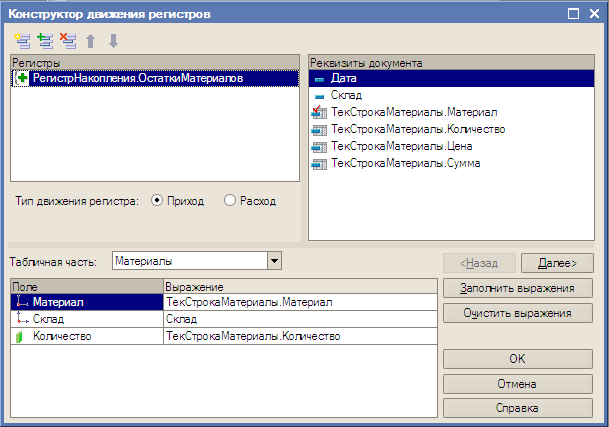
Task: Click the Справка button
Action: pos(518,408)
